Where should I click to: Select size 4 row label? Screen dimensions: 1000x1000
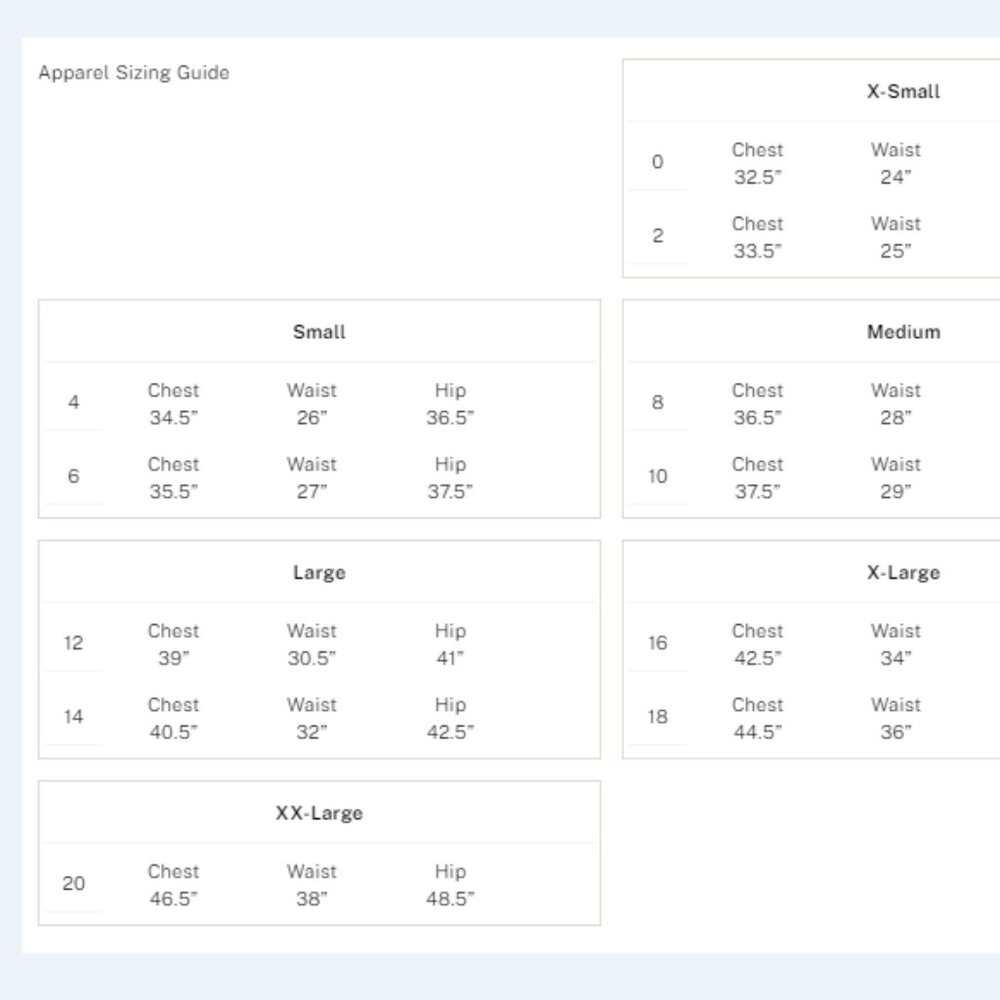[73, 402]
